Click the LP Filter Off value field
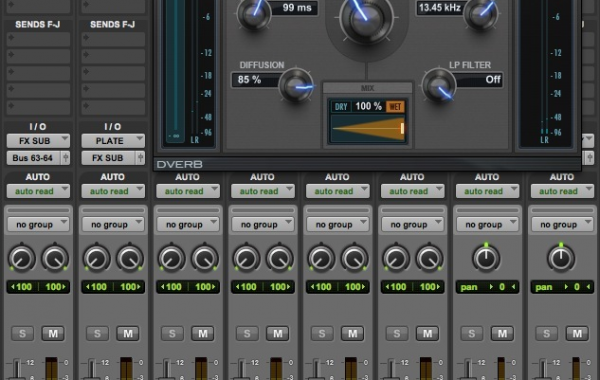The image size is (600, 380). [x=478, y=80]
